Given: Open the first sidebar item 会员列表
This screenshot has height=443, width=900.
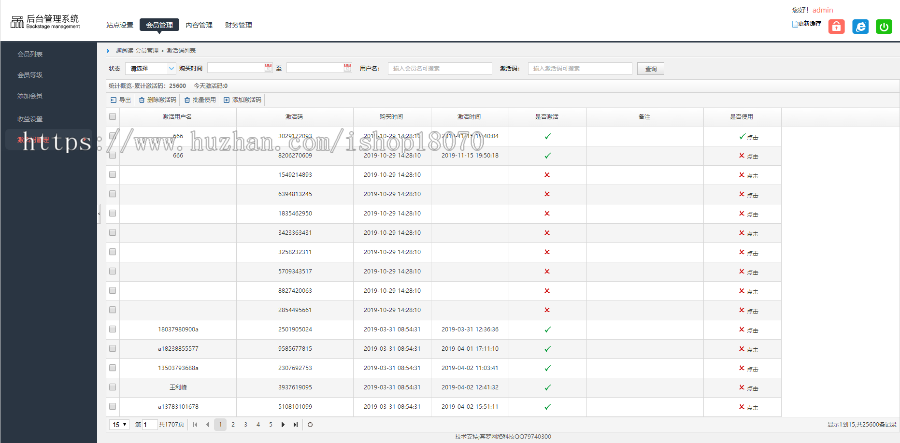Looking at the screenshot, I should 30,54.
